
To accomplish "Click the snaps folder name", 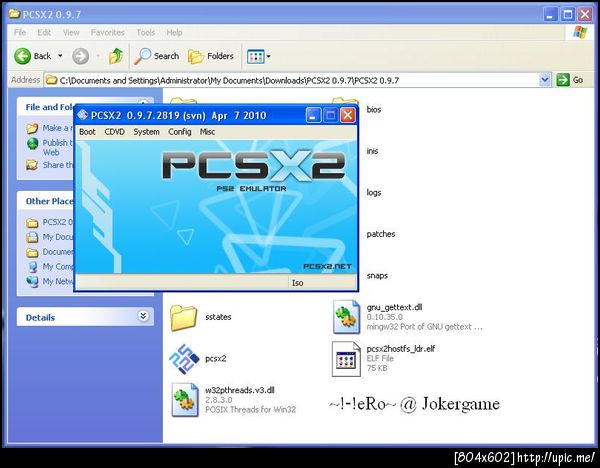I will coord(377,276).
